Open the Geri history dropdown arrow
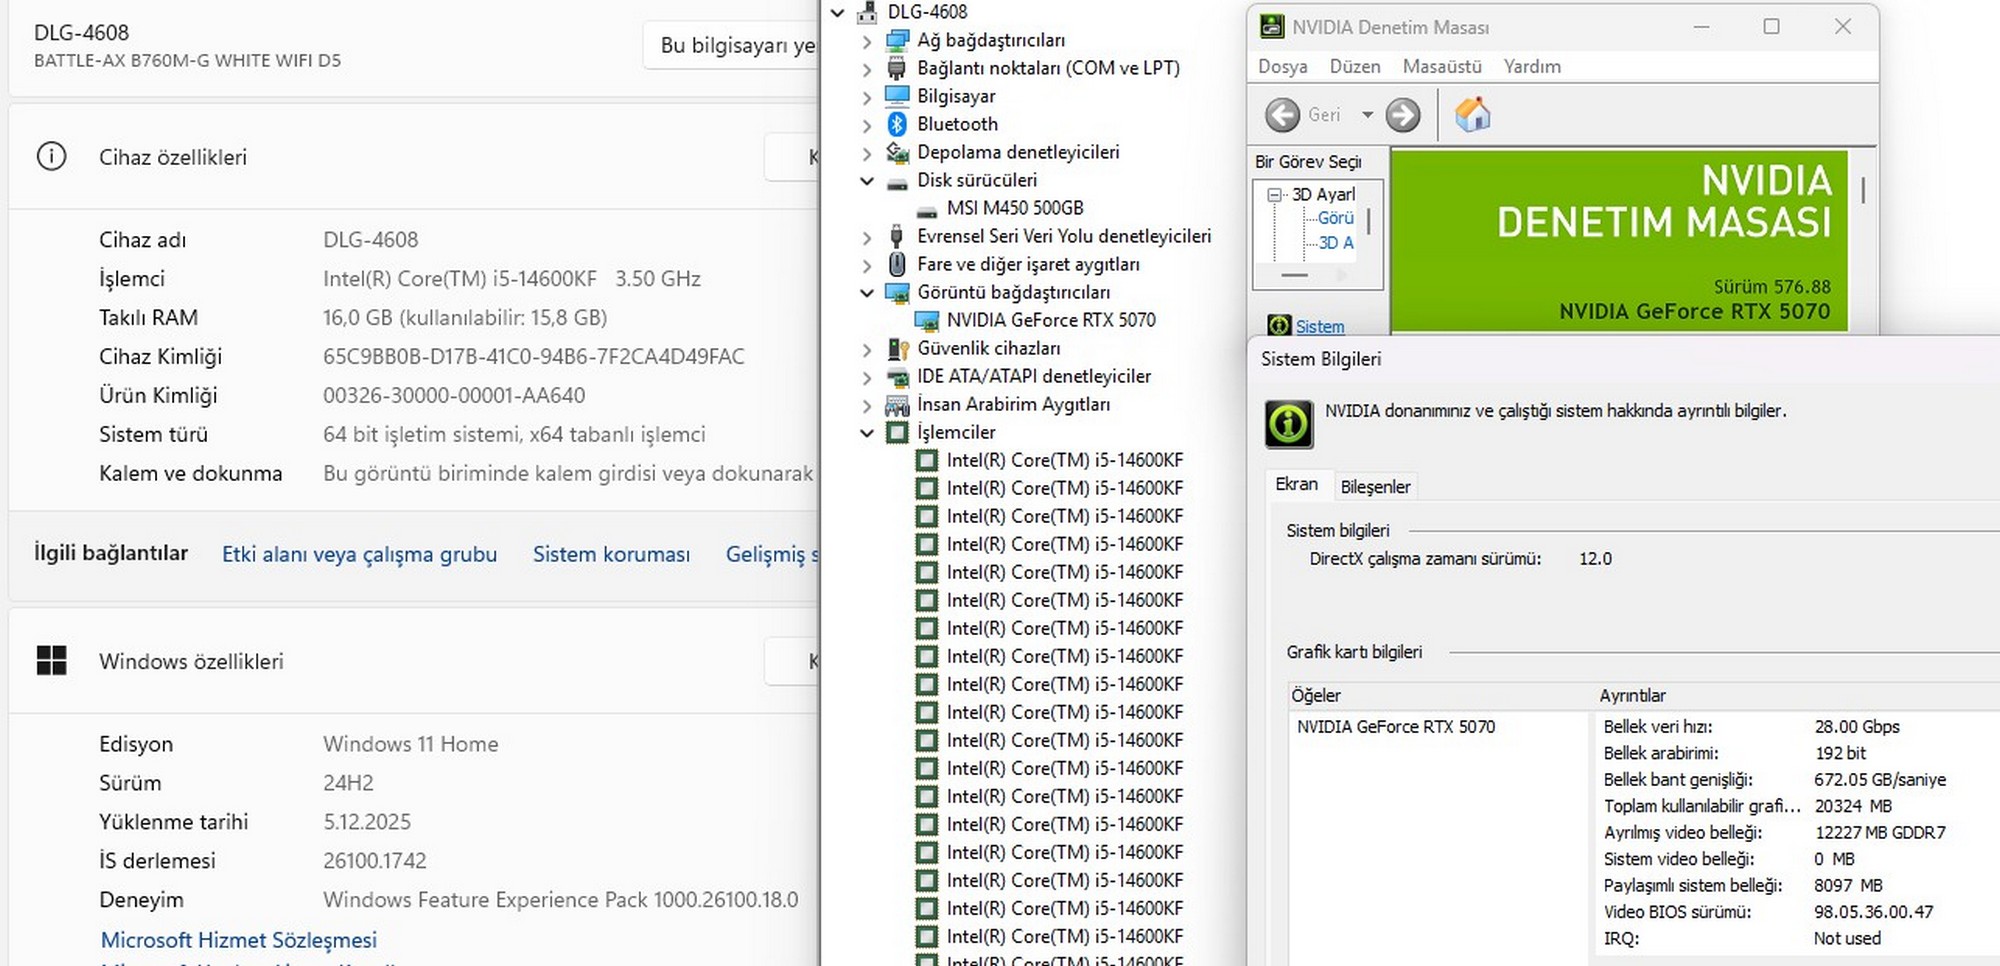This screenshot has width=2000, height=966. 1367,115
